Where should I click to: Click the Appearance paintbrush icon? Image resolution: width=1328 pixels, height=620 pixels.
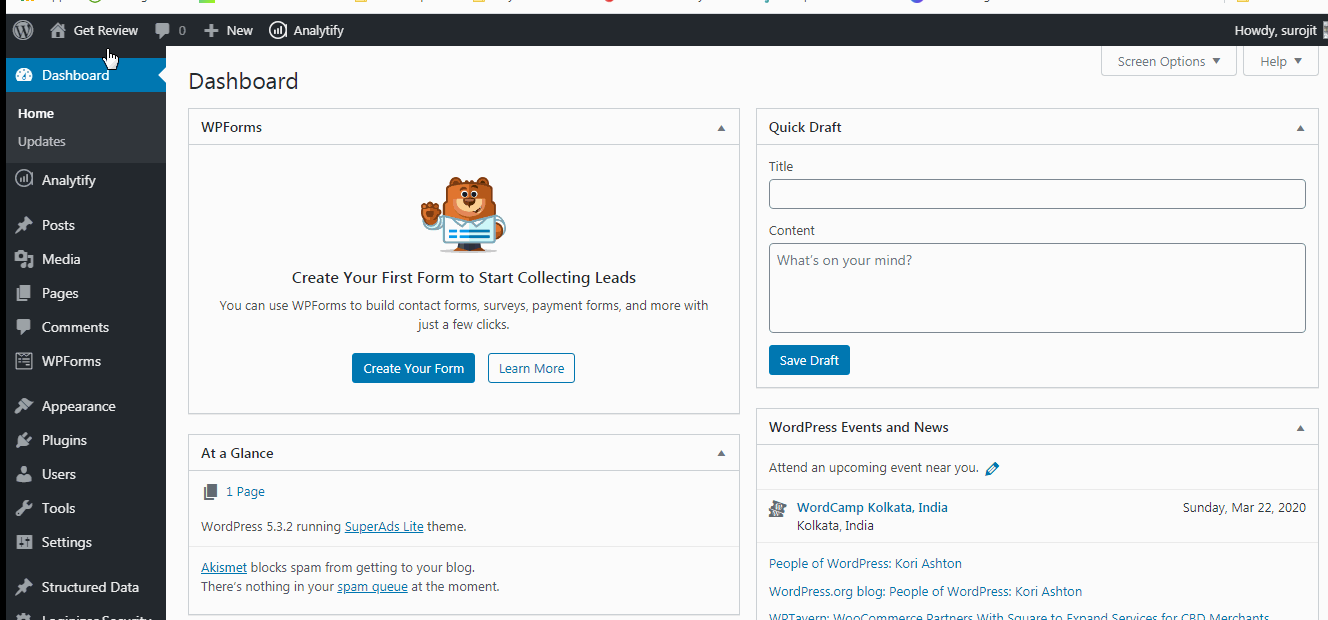coord(24,406)
